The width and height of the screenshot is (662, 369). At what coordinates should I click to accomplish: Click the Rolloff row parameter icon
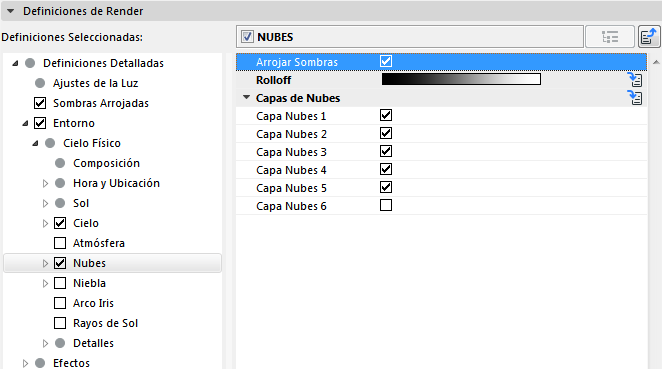click(x=635, y=79)
